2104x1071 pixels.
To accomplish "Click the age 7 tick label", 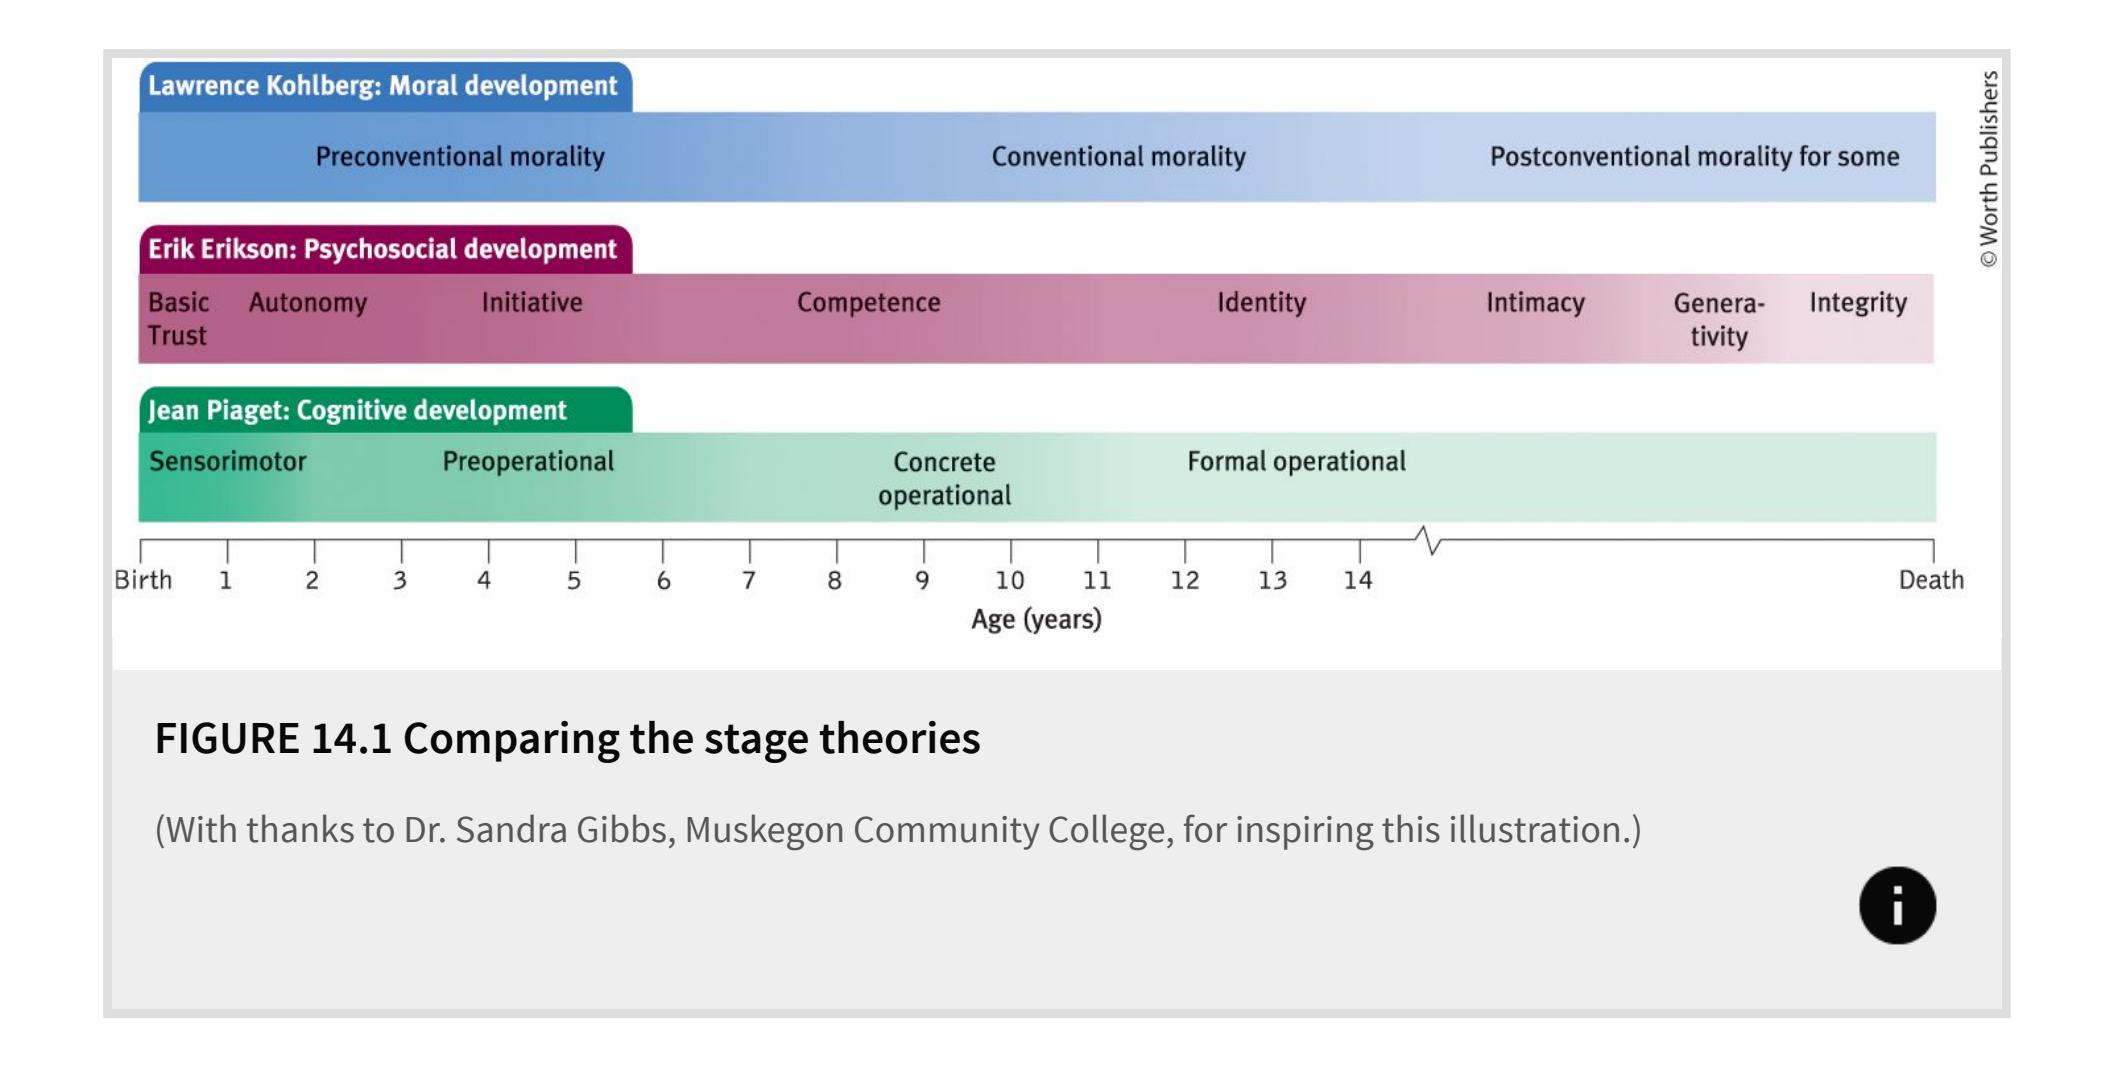I will click(748, 580).
